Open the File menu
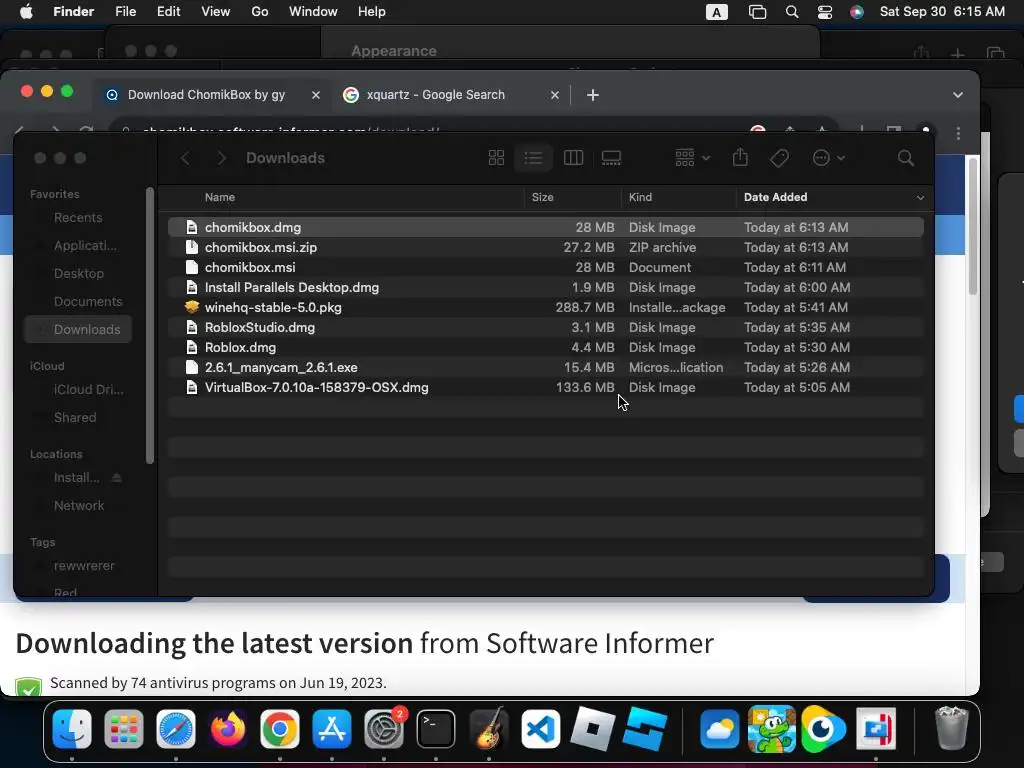1024x768 pixels. (x=125, y=12)
